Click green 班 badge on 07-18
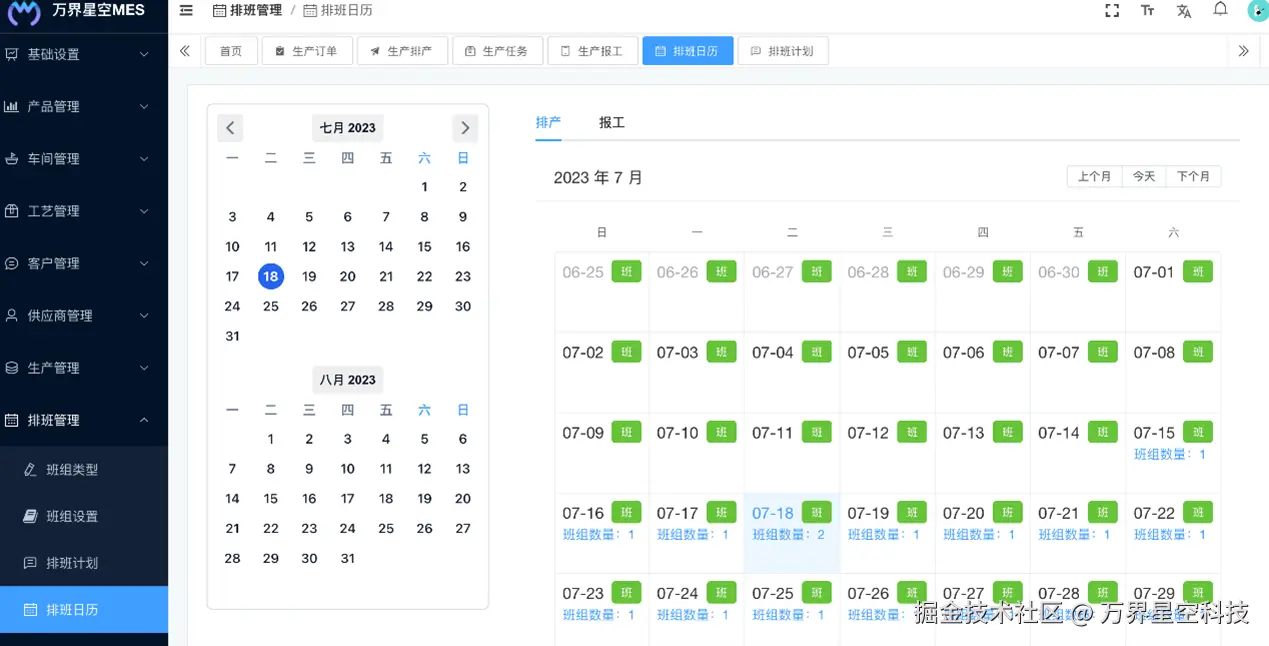 pyautogui.click(x=817, y=512)
